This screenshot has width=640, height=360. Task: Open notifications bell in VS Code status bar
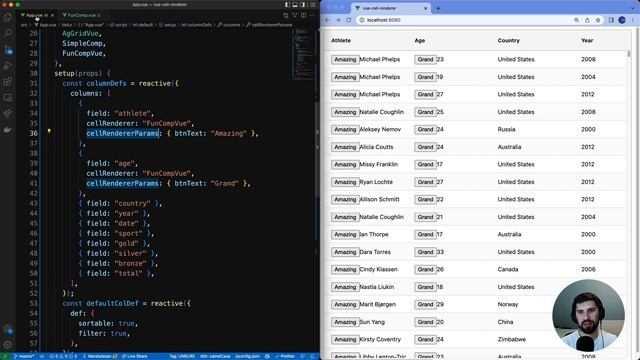coord(312,356)
